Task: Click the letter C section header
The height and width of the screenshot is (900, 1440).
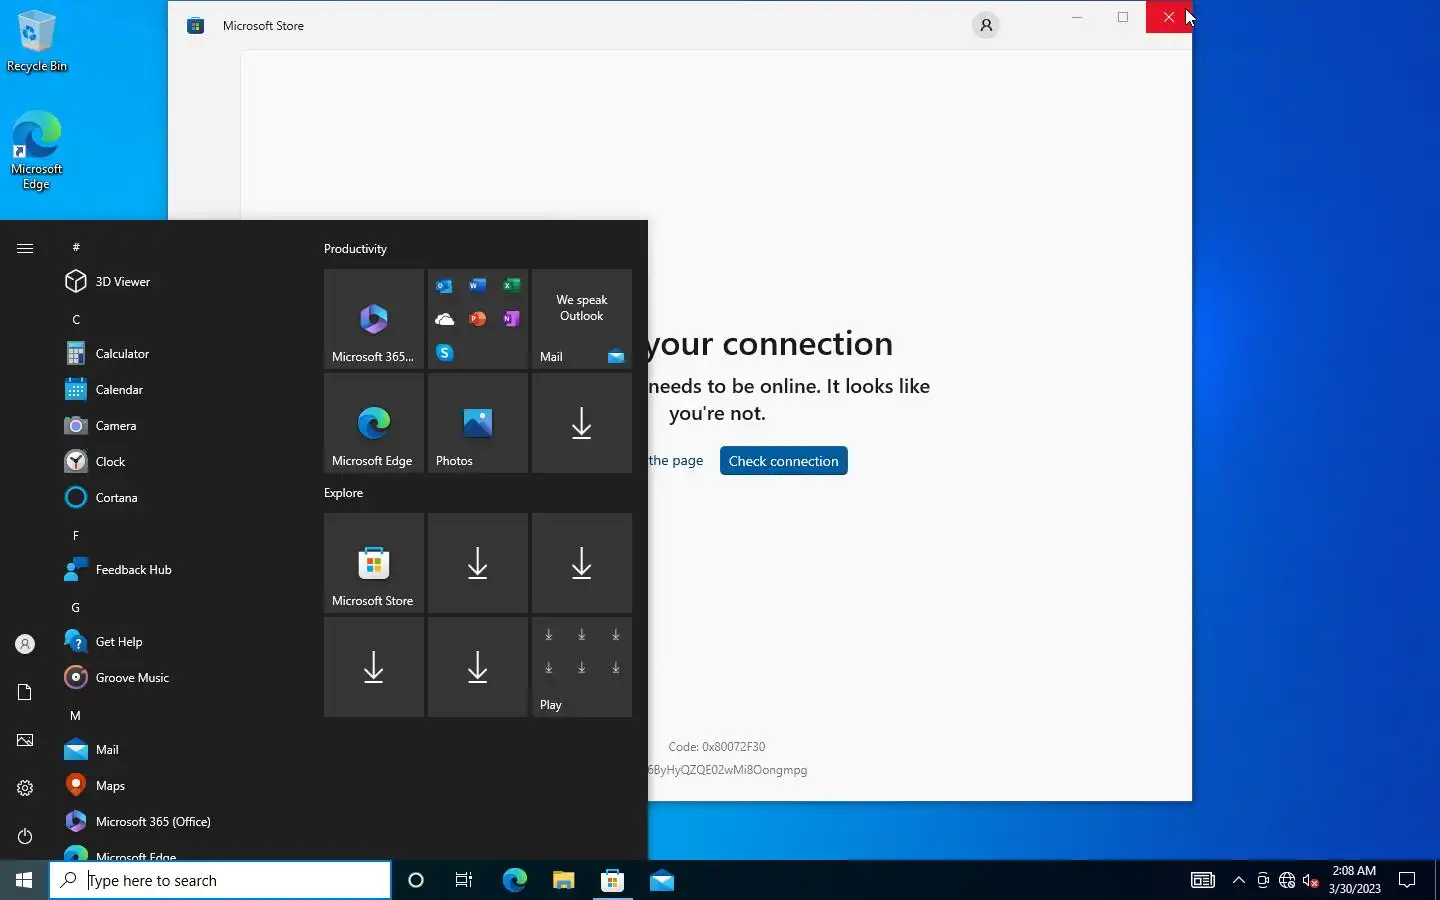Action: pos(76,319)
